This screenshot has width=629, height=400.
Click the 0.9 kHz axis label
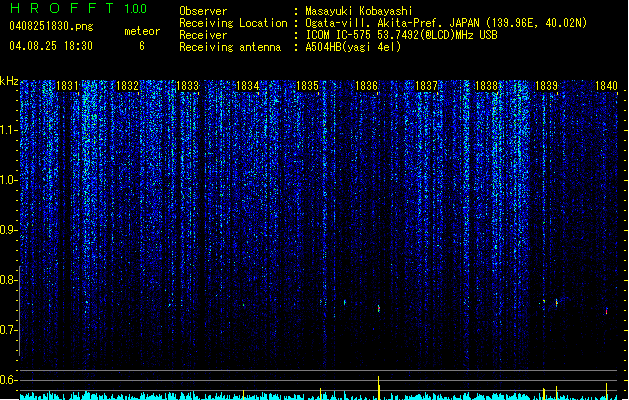(x=8, y=230)
